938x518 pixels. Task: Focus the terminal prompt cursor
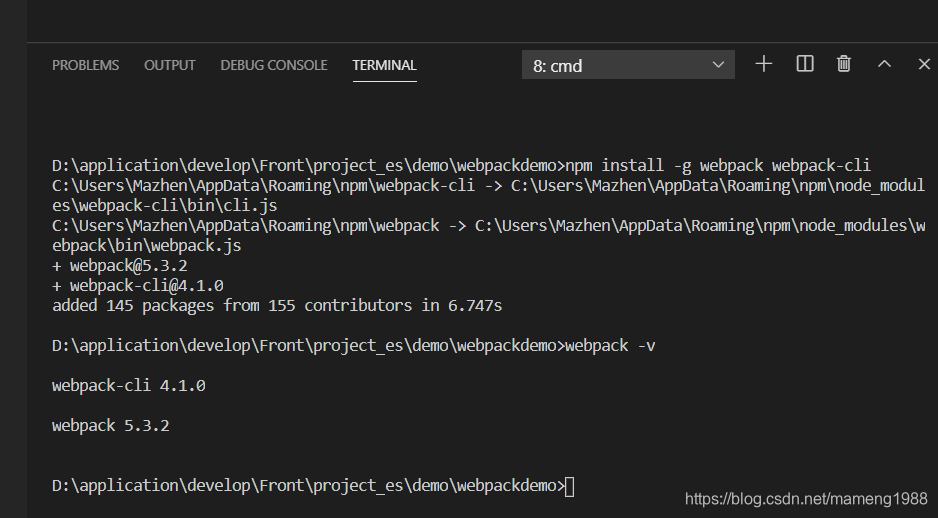coord(570,486)
